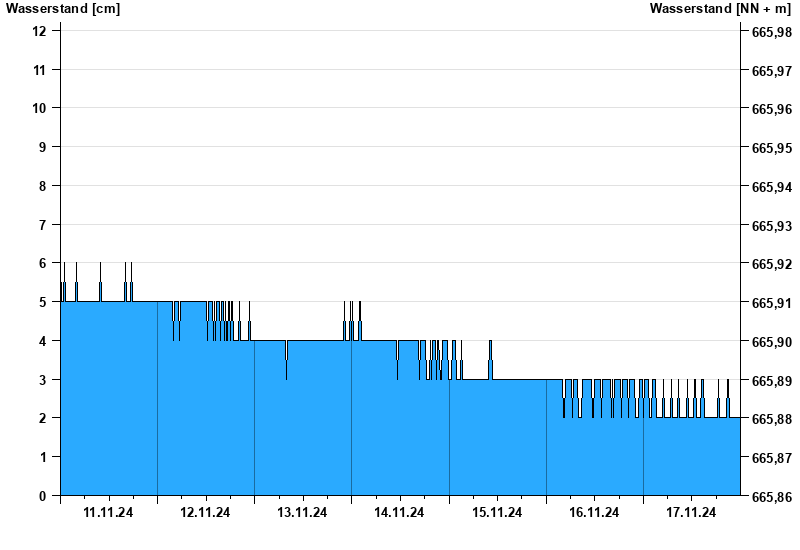This screenshot has height=550, width=800.
Task: Click the right axis value 665,96
Action: 772,109
